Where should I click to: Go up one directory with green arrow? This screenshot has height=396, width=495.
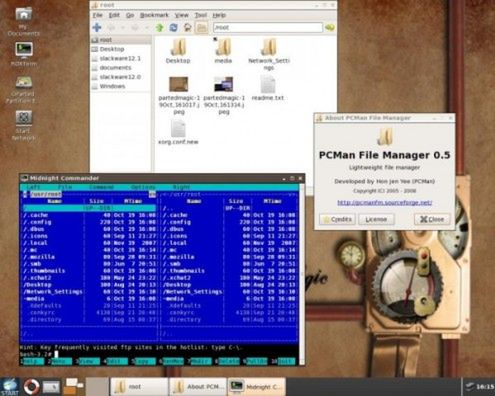[x=160, y=27]
